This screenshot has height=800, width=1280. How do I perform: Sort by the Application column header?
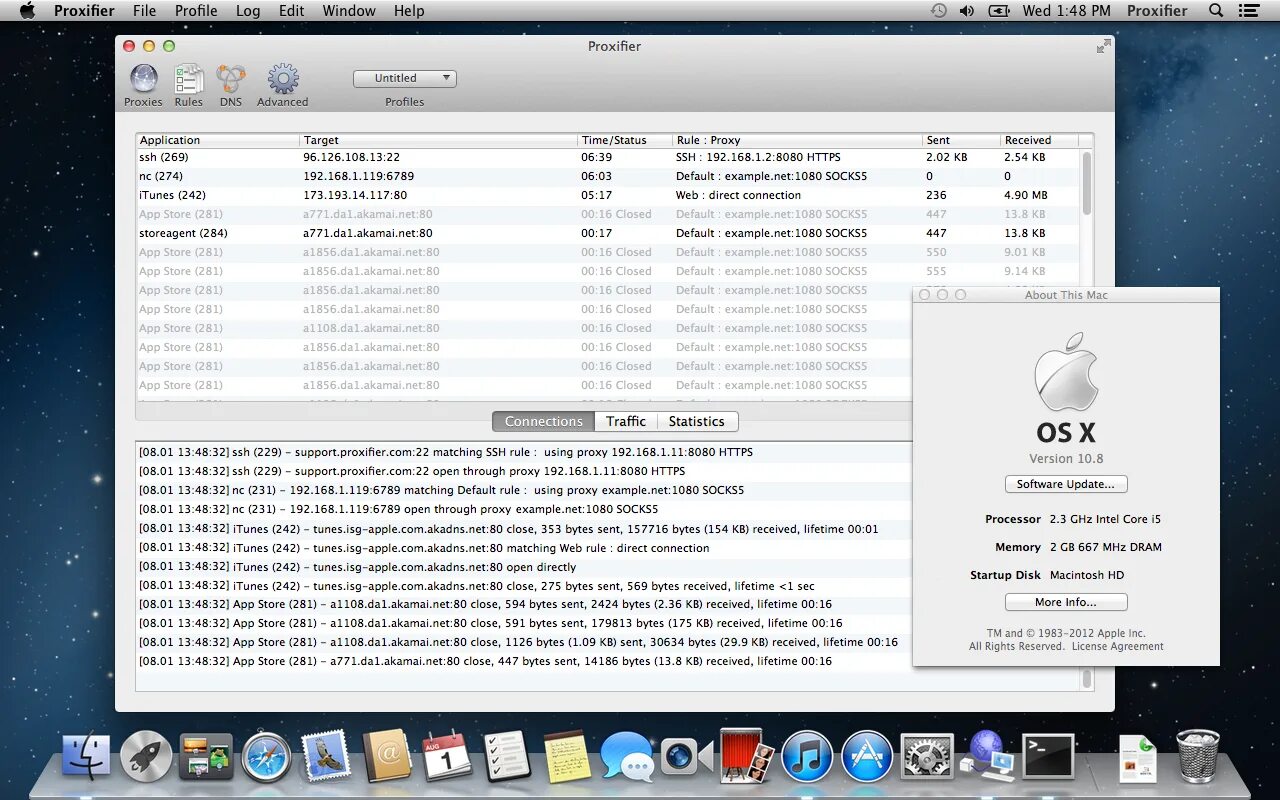[x=217, y=140]
